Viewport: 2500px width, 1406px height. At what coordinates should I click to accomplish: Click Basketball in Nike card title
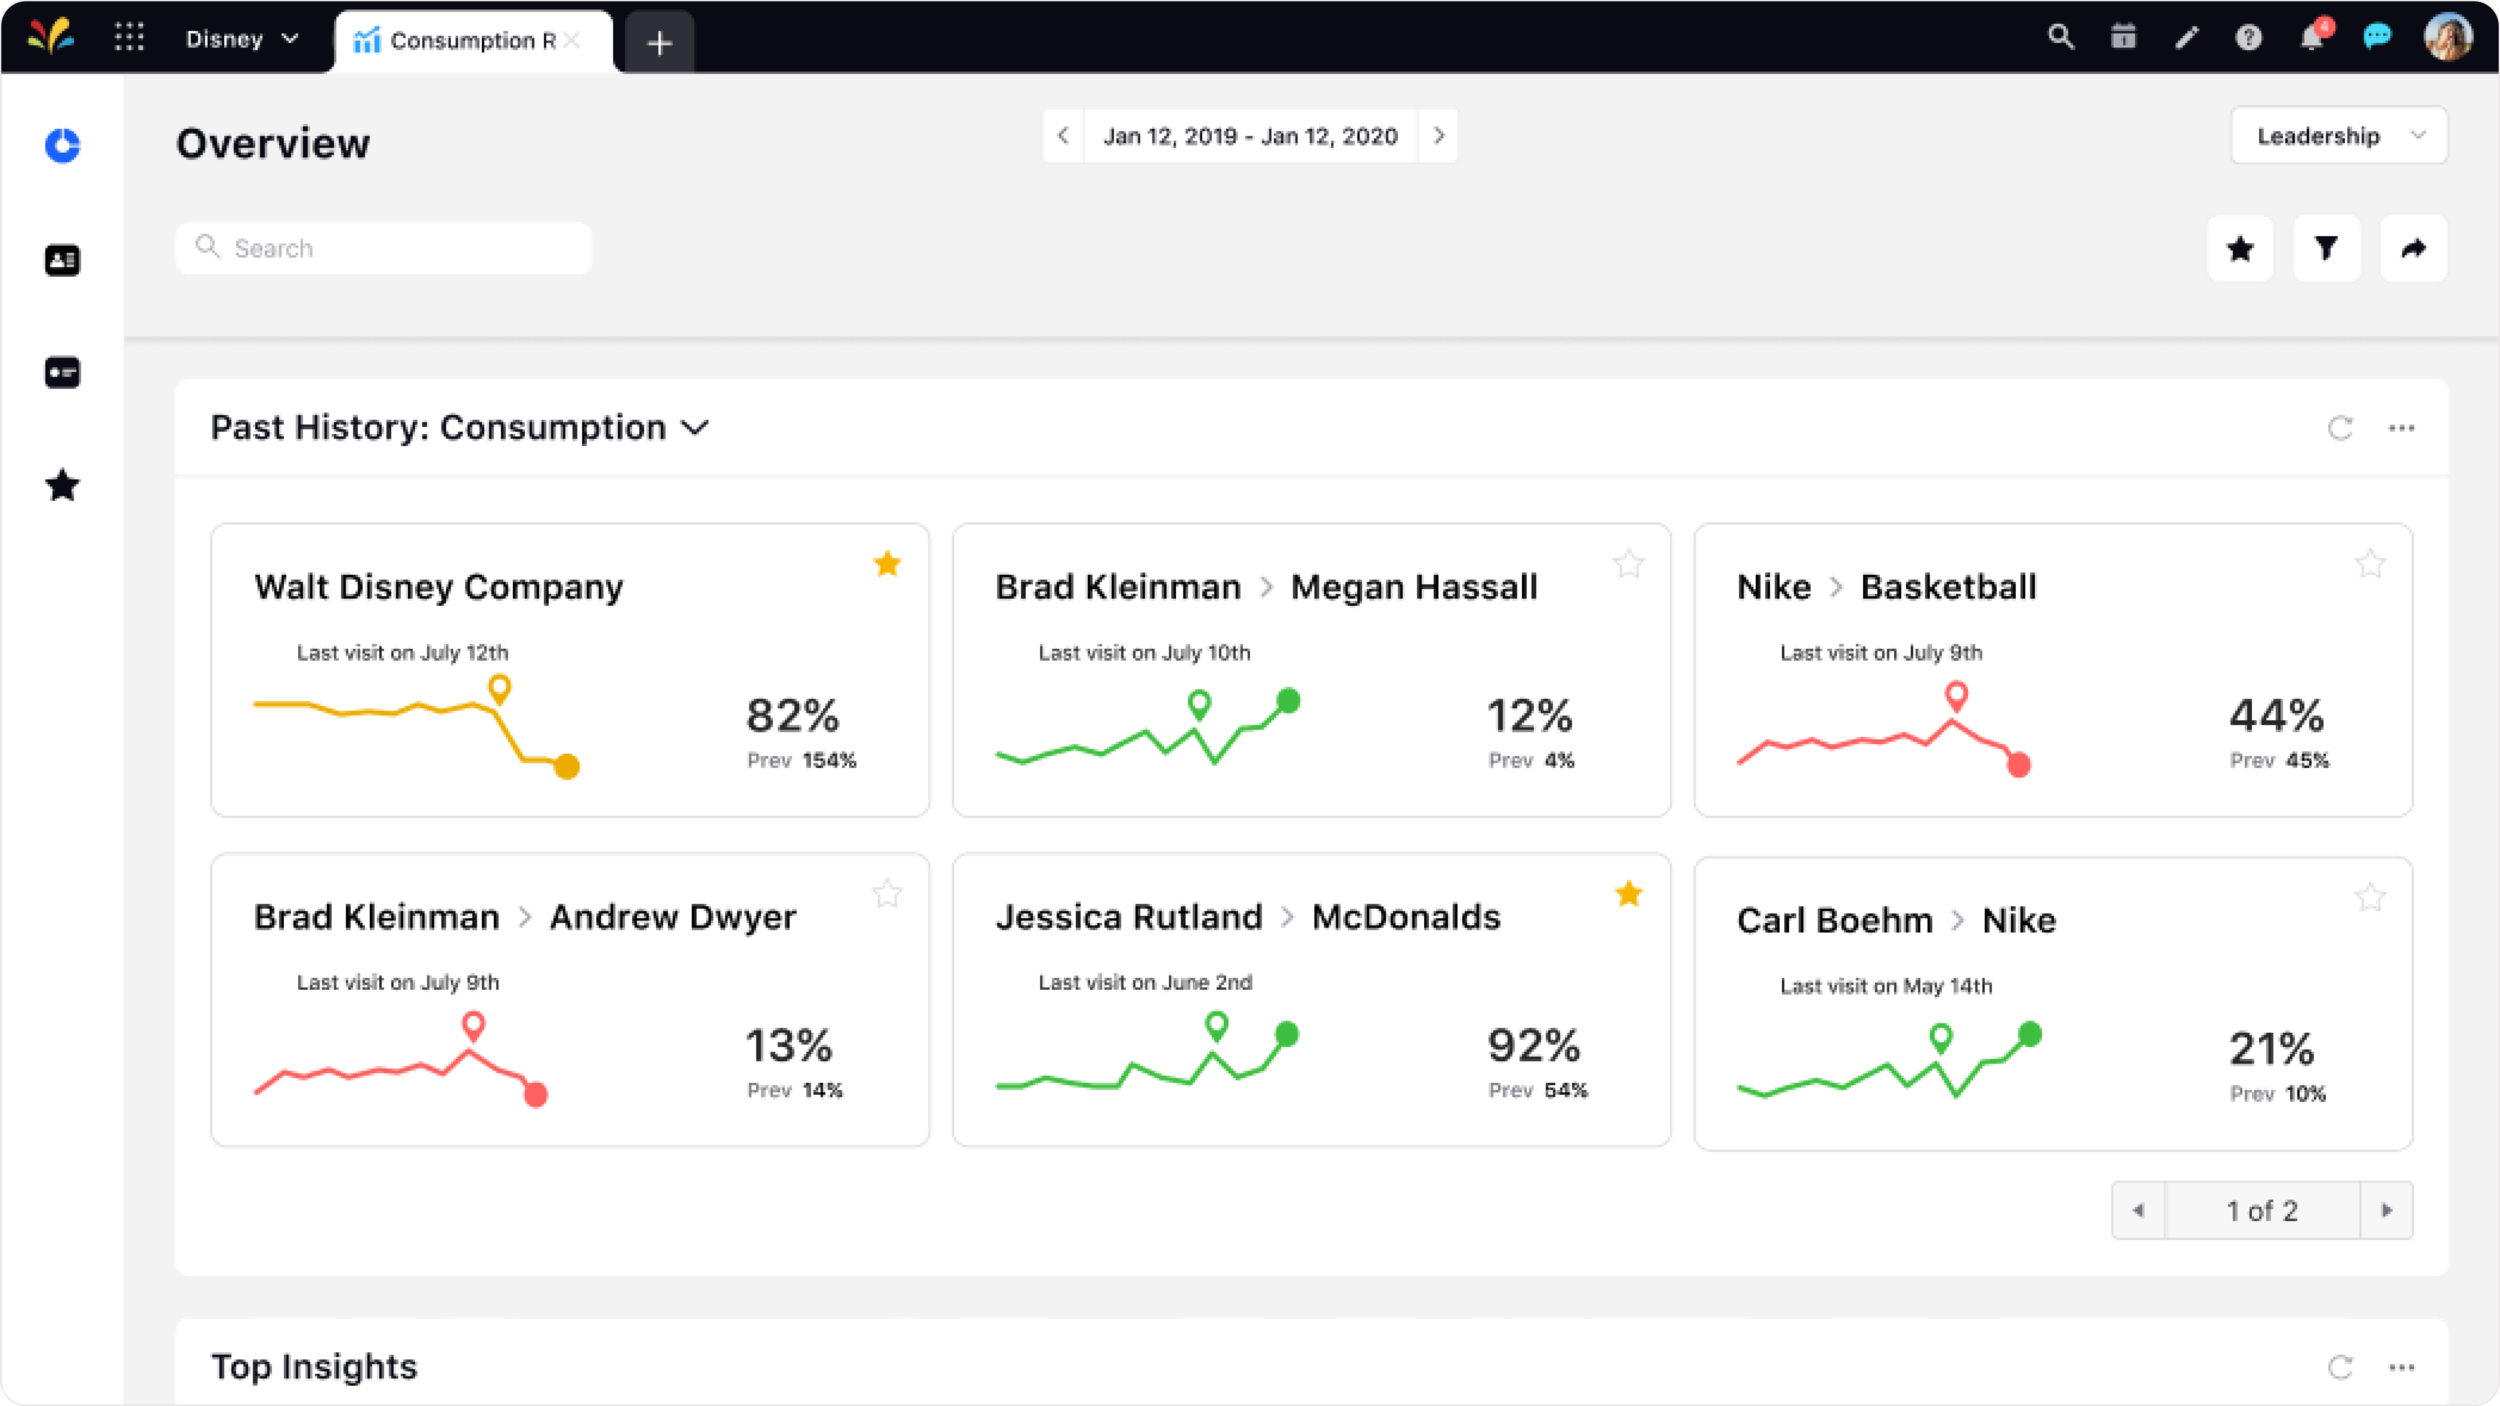point(1948,587)
